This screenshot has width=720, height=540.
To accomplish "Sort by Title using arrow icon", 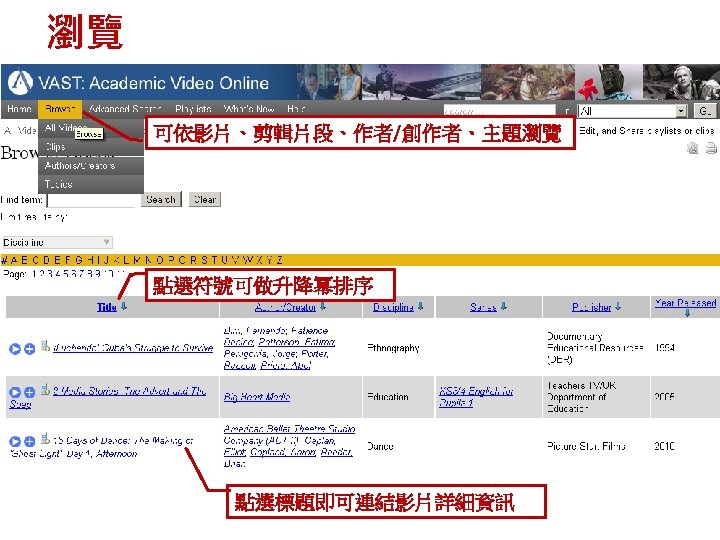I will (124, 306).
